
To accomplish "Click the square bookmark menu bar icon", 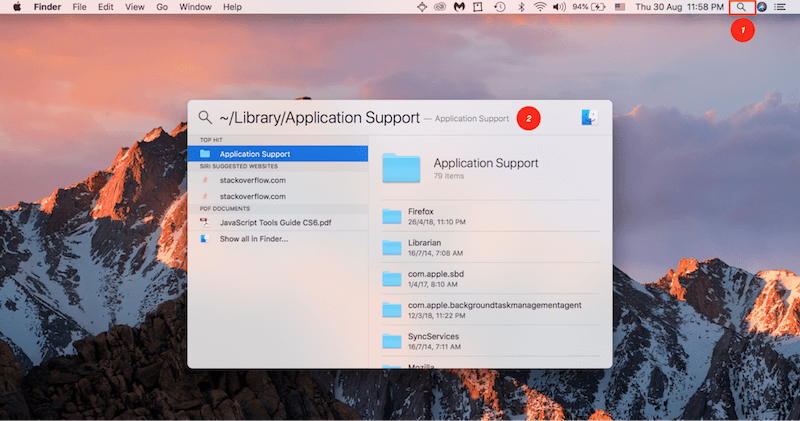I will (478, 7).
